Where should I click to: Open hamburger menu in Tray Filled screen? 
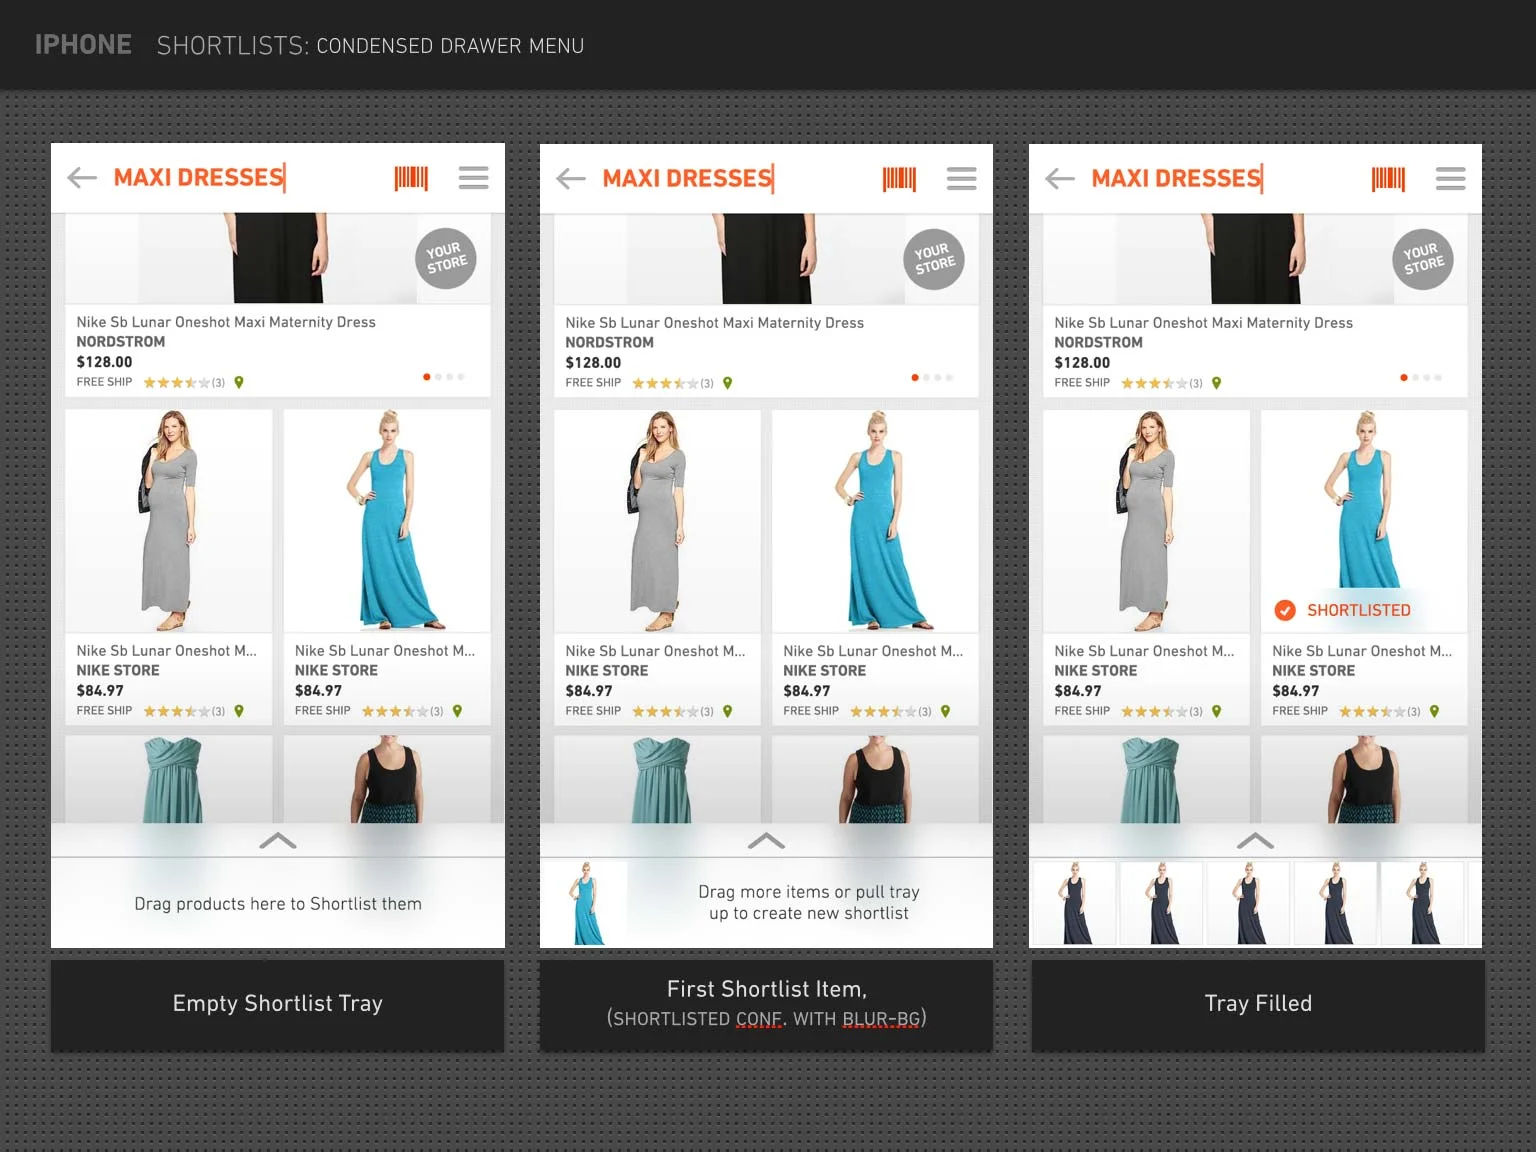click(x=1451, y=179)
